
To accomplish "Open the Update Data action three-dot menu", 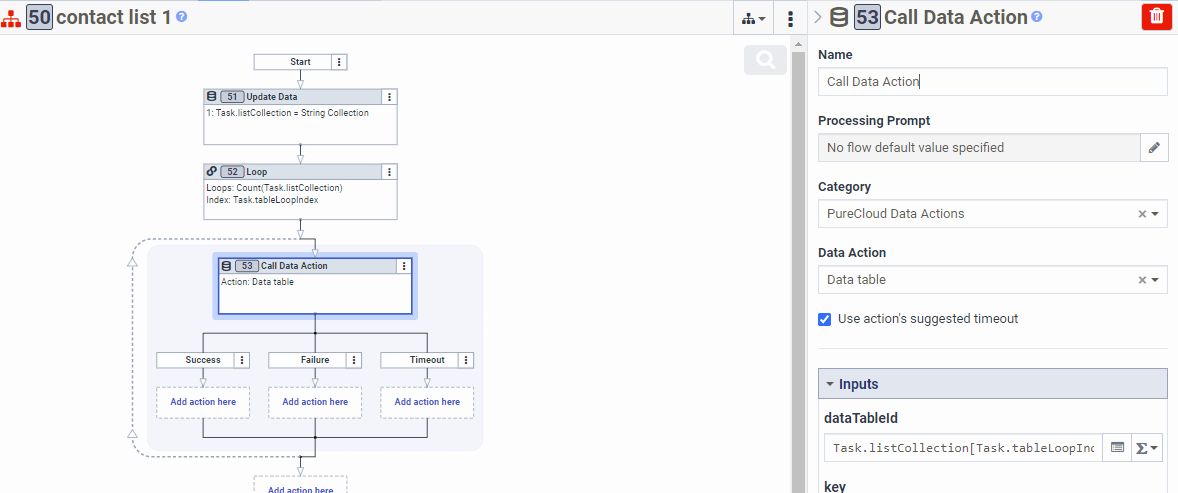I will 390,97.
